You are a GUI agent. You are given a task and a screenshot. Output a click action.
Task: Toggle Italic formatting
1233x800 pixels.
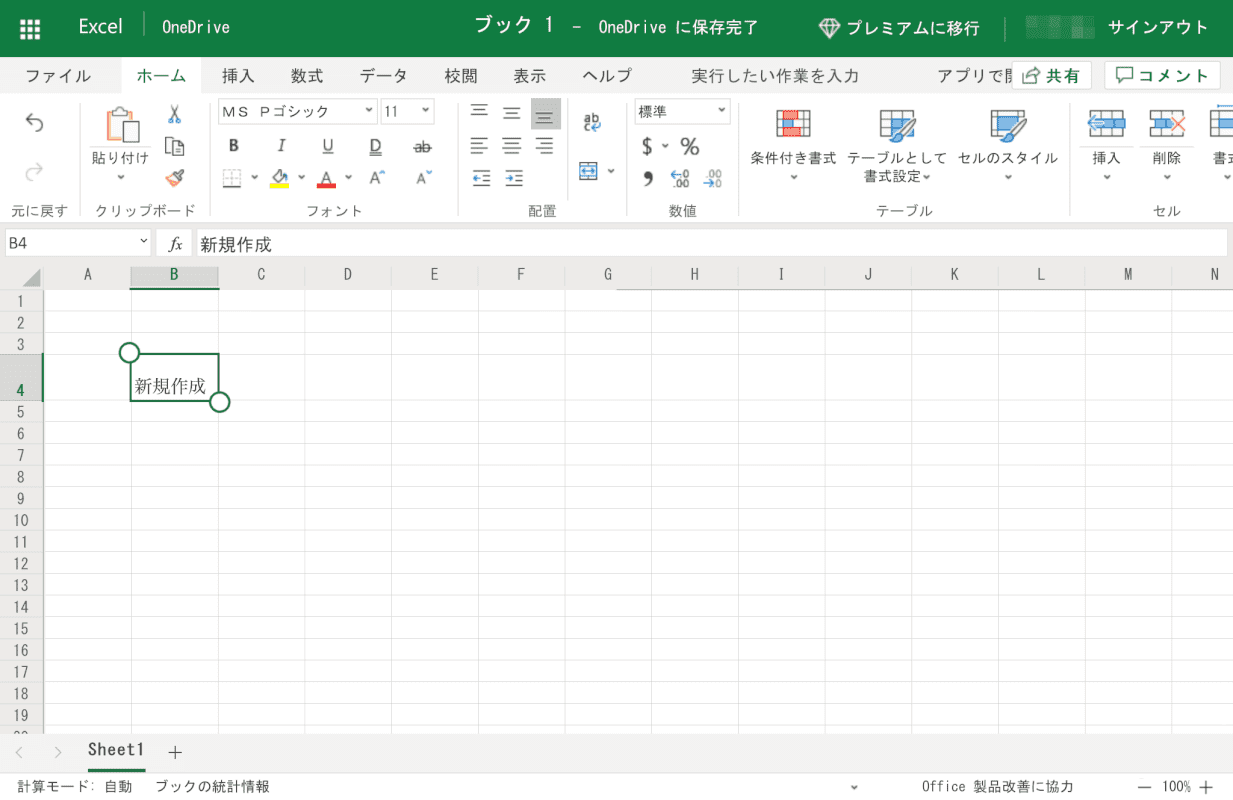pyautogui.click(x=281, y=146)
